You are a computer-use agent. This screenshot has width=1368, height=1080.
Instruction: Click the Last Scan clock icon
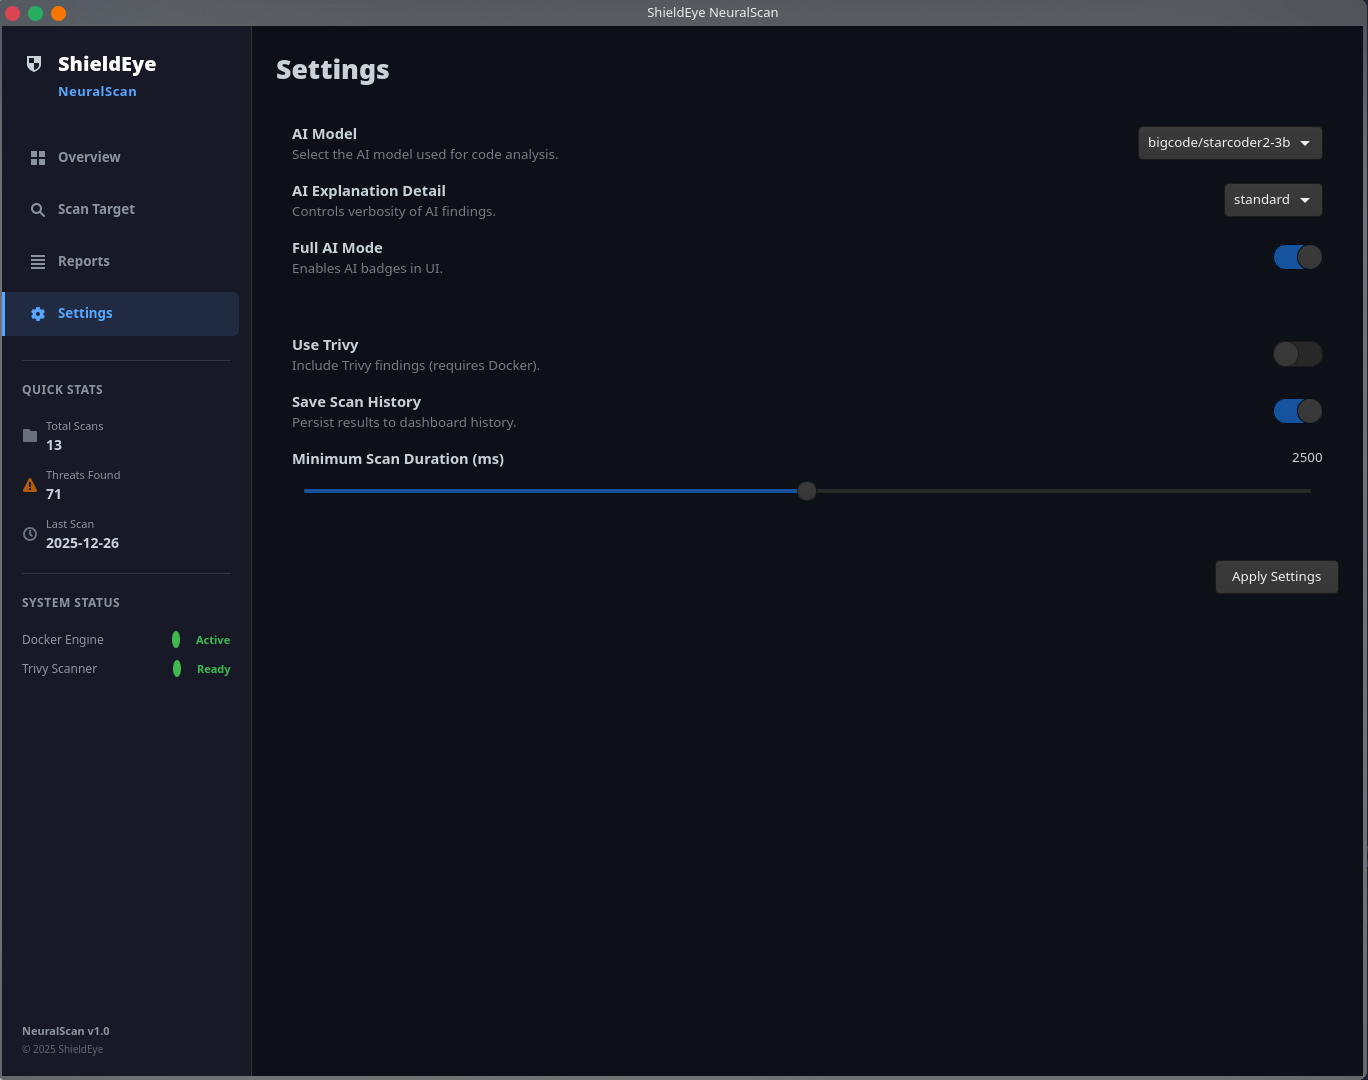click(30, 534)
